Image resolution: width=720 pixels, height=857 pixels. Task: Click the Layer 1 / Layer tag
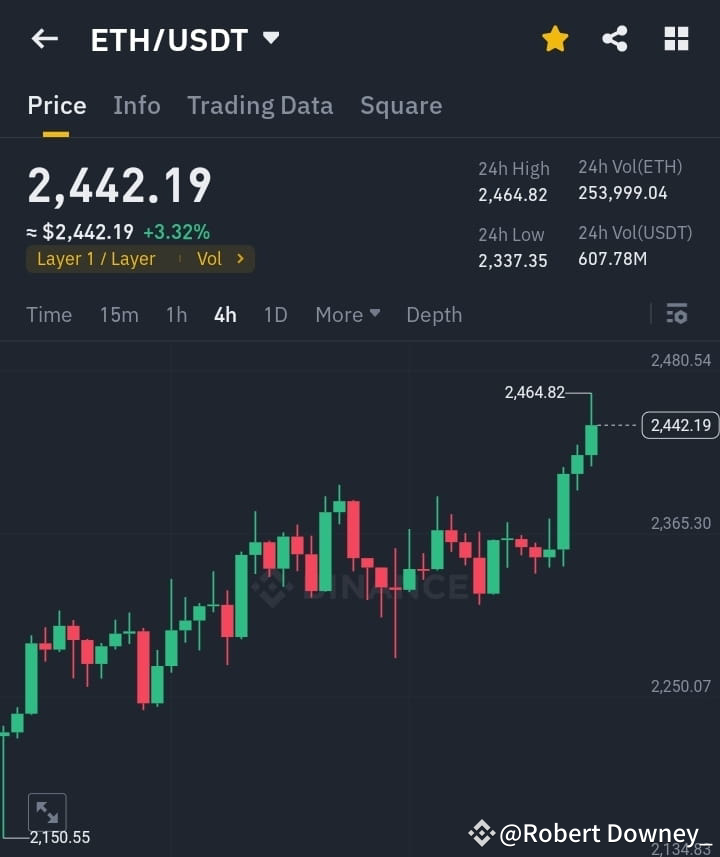click(x=98, y=258)
